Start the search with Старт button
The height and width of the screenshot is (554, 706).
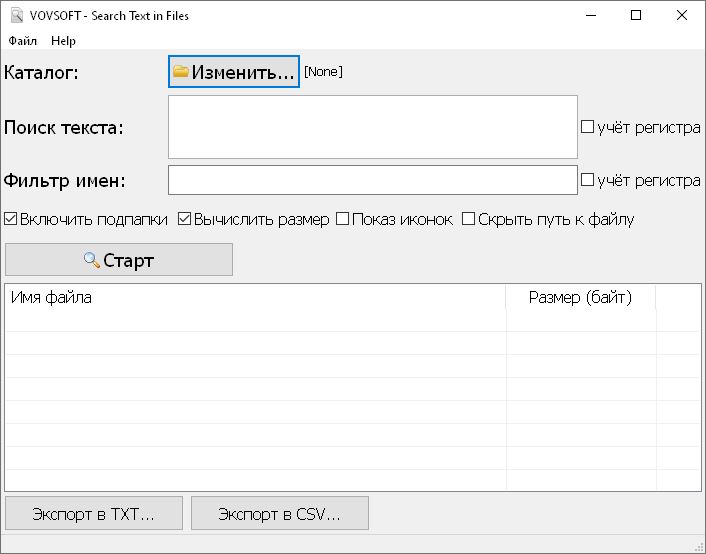[119, 260]
